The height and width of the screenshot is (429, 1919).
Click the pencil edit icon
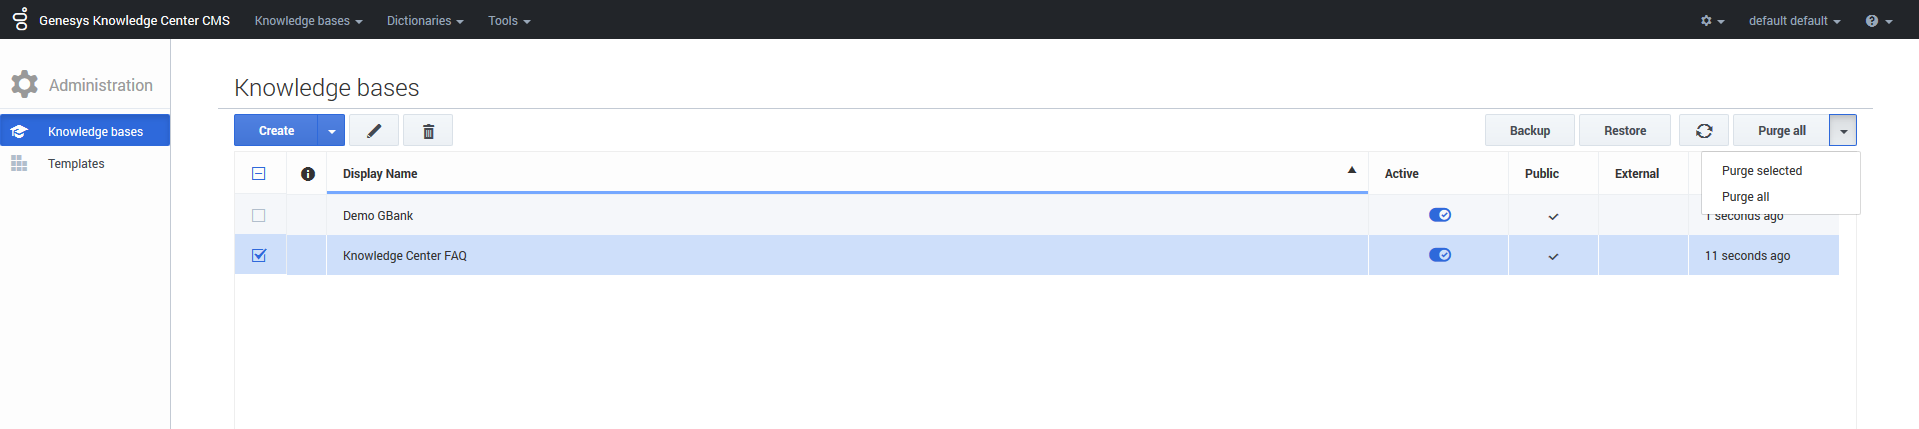[x=374, y=131]
